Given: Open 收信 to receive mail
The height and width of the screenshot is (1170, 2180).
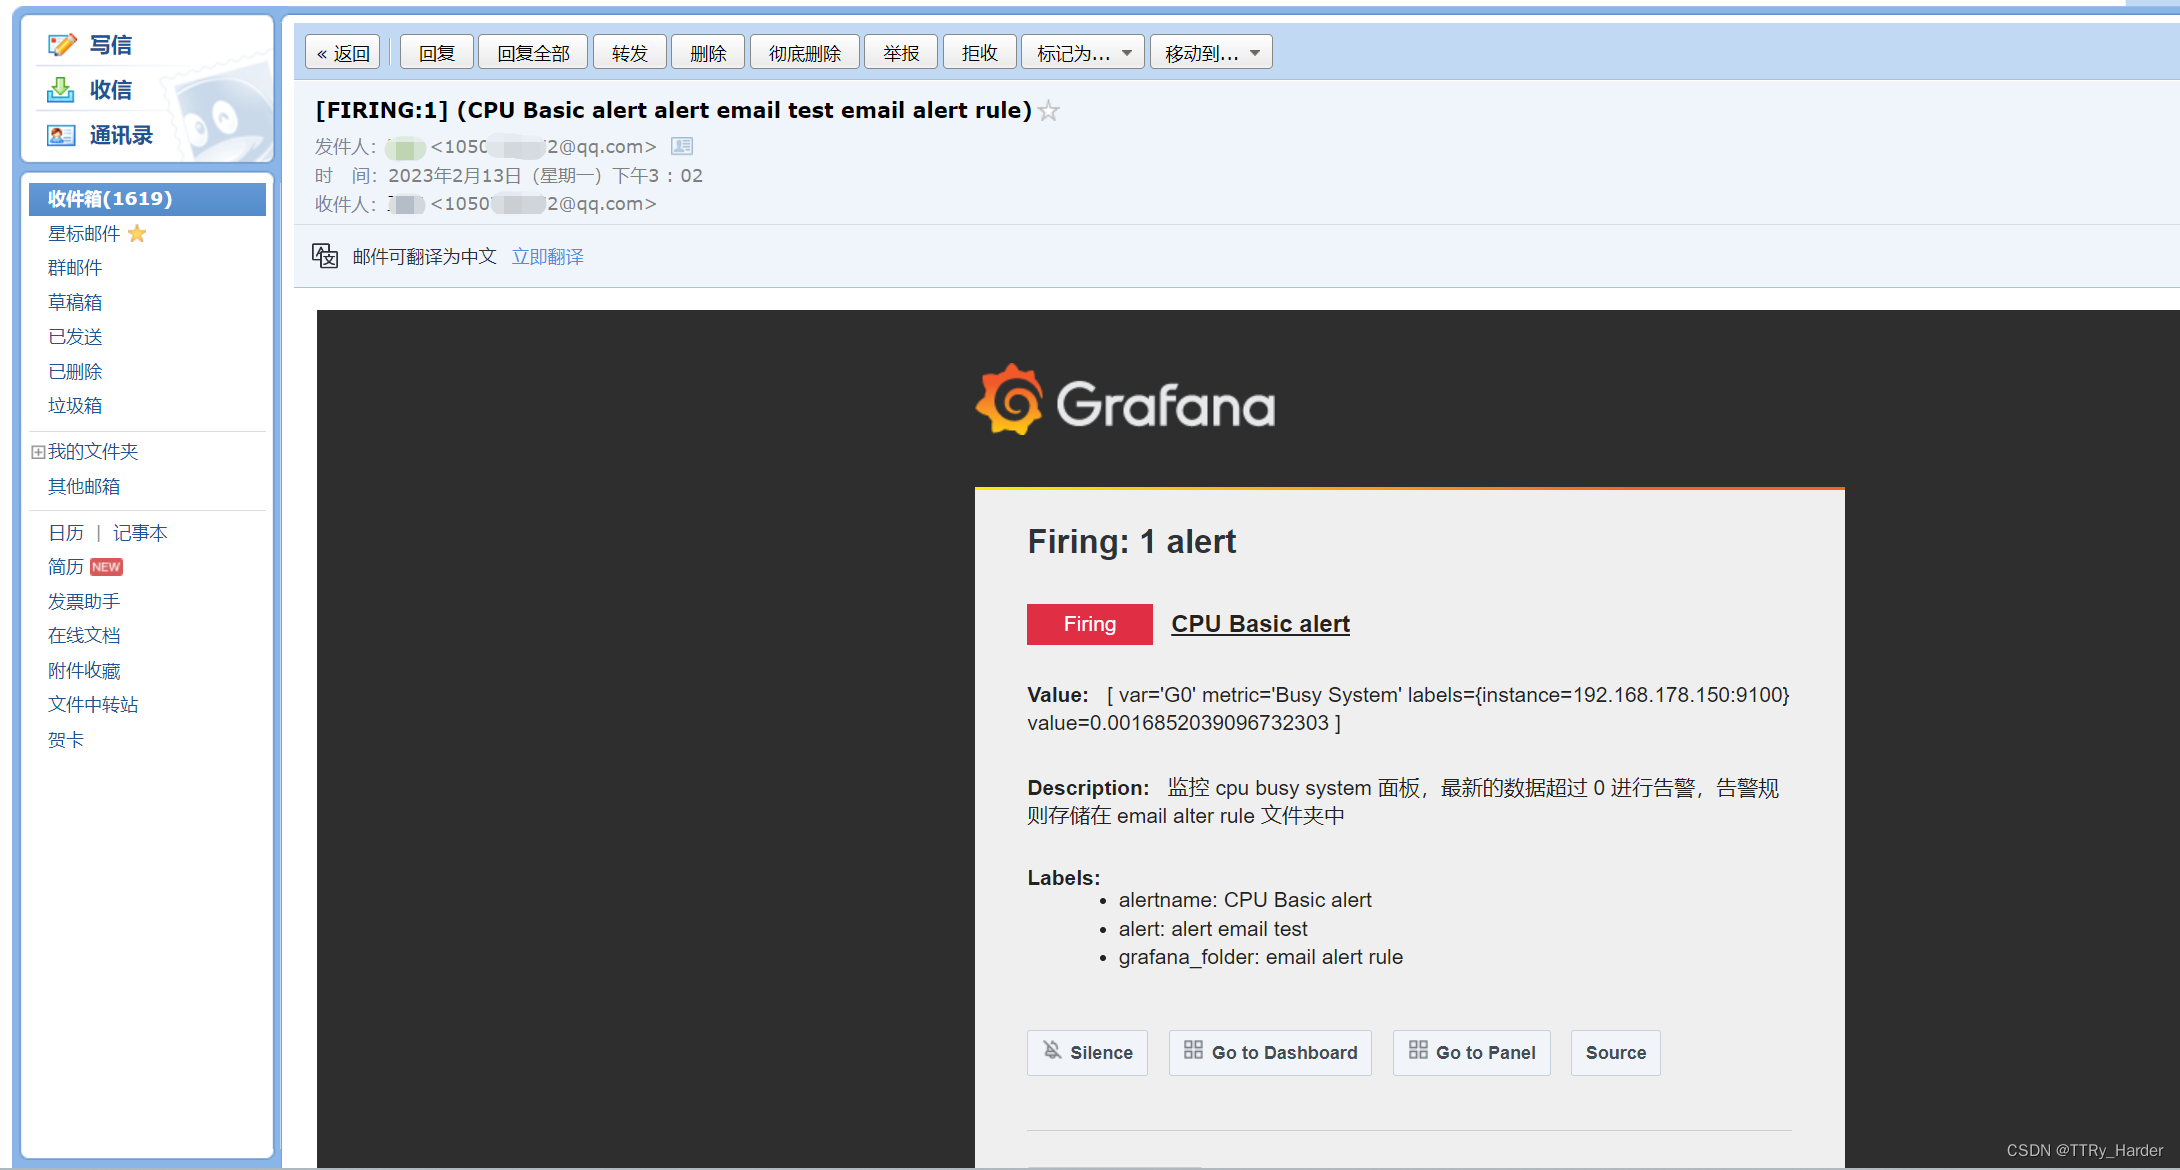Looking at the screenshot, I should point(111,90).
